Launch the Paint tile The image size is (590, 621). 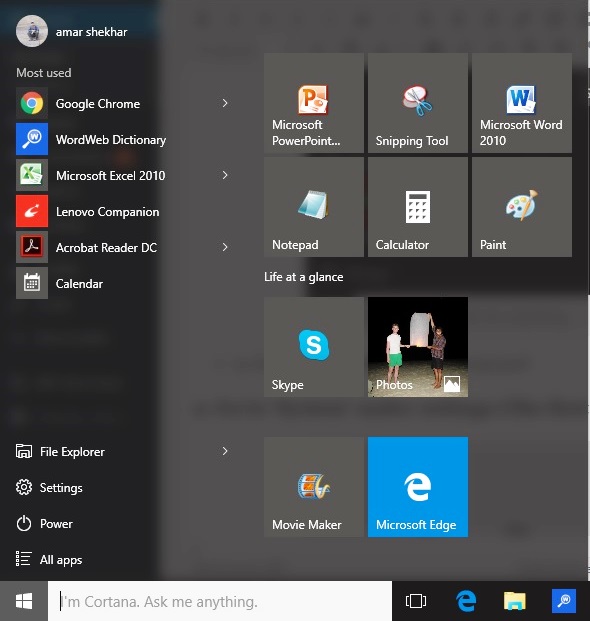pyautogui.click(x=522, y=207)
